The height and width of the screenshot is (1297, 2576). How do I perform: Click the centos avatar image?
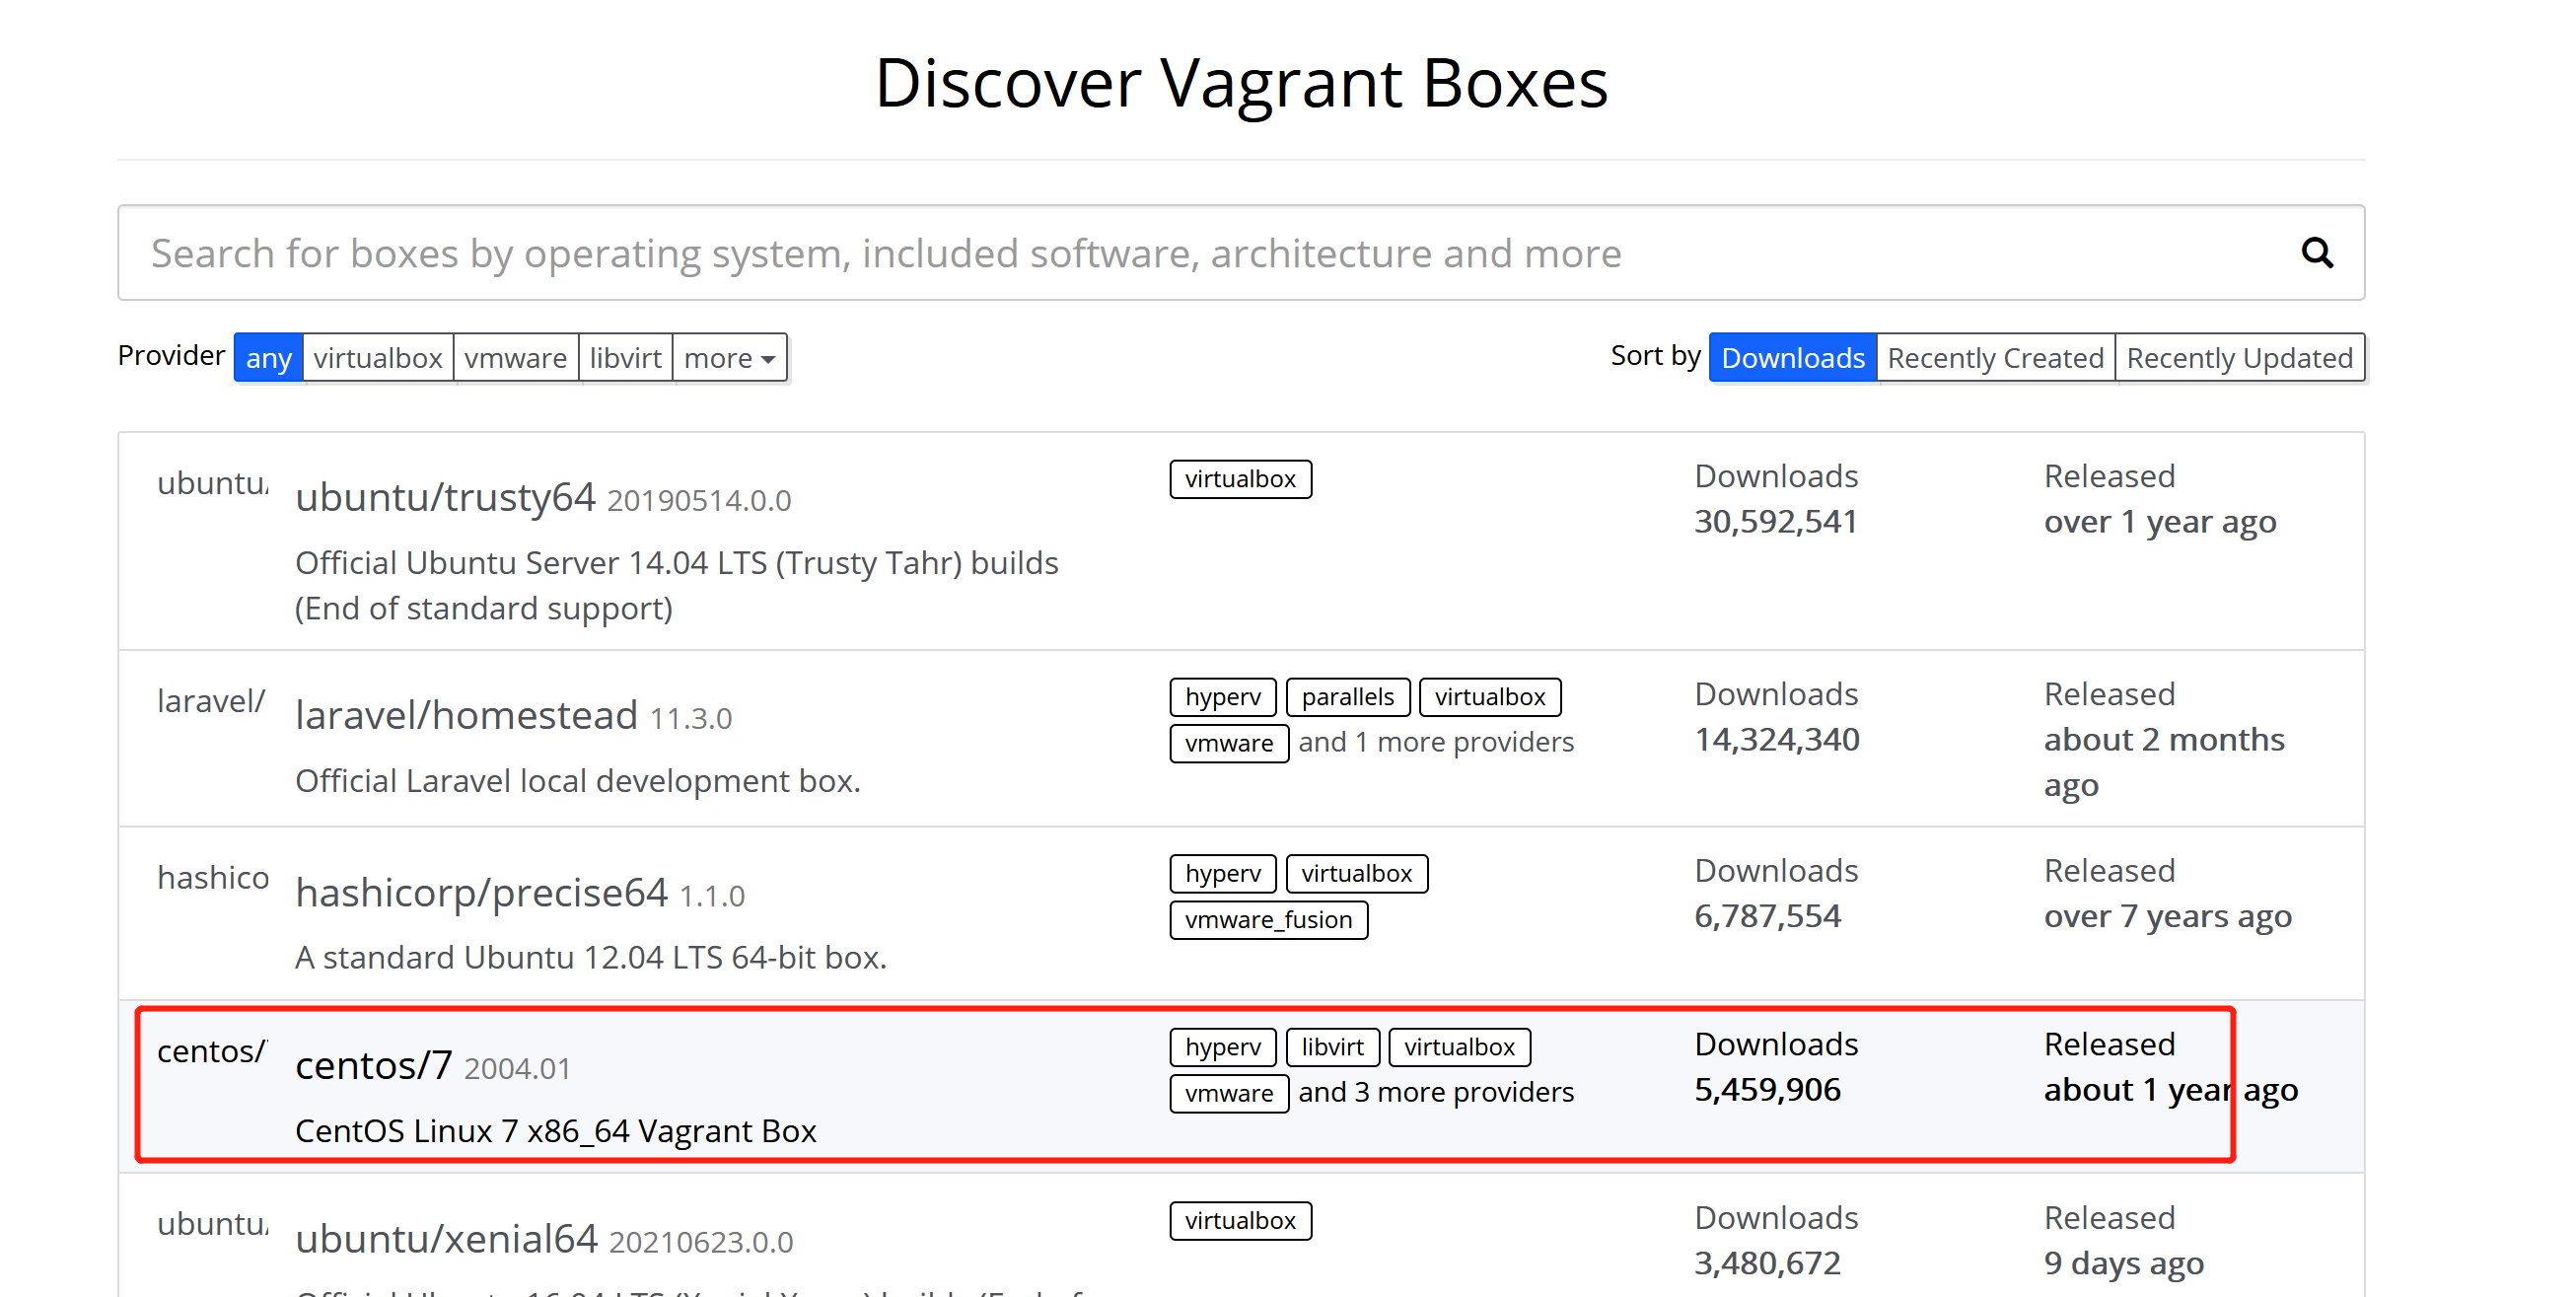coord(213,1052)
